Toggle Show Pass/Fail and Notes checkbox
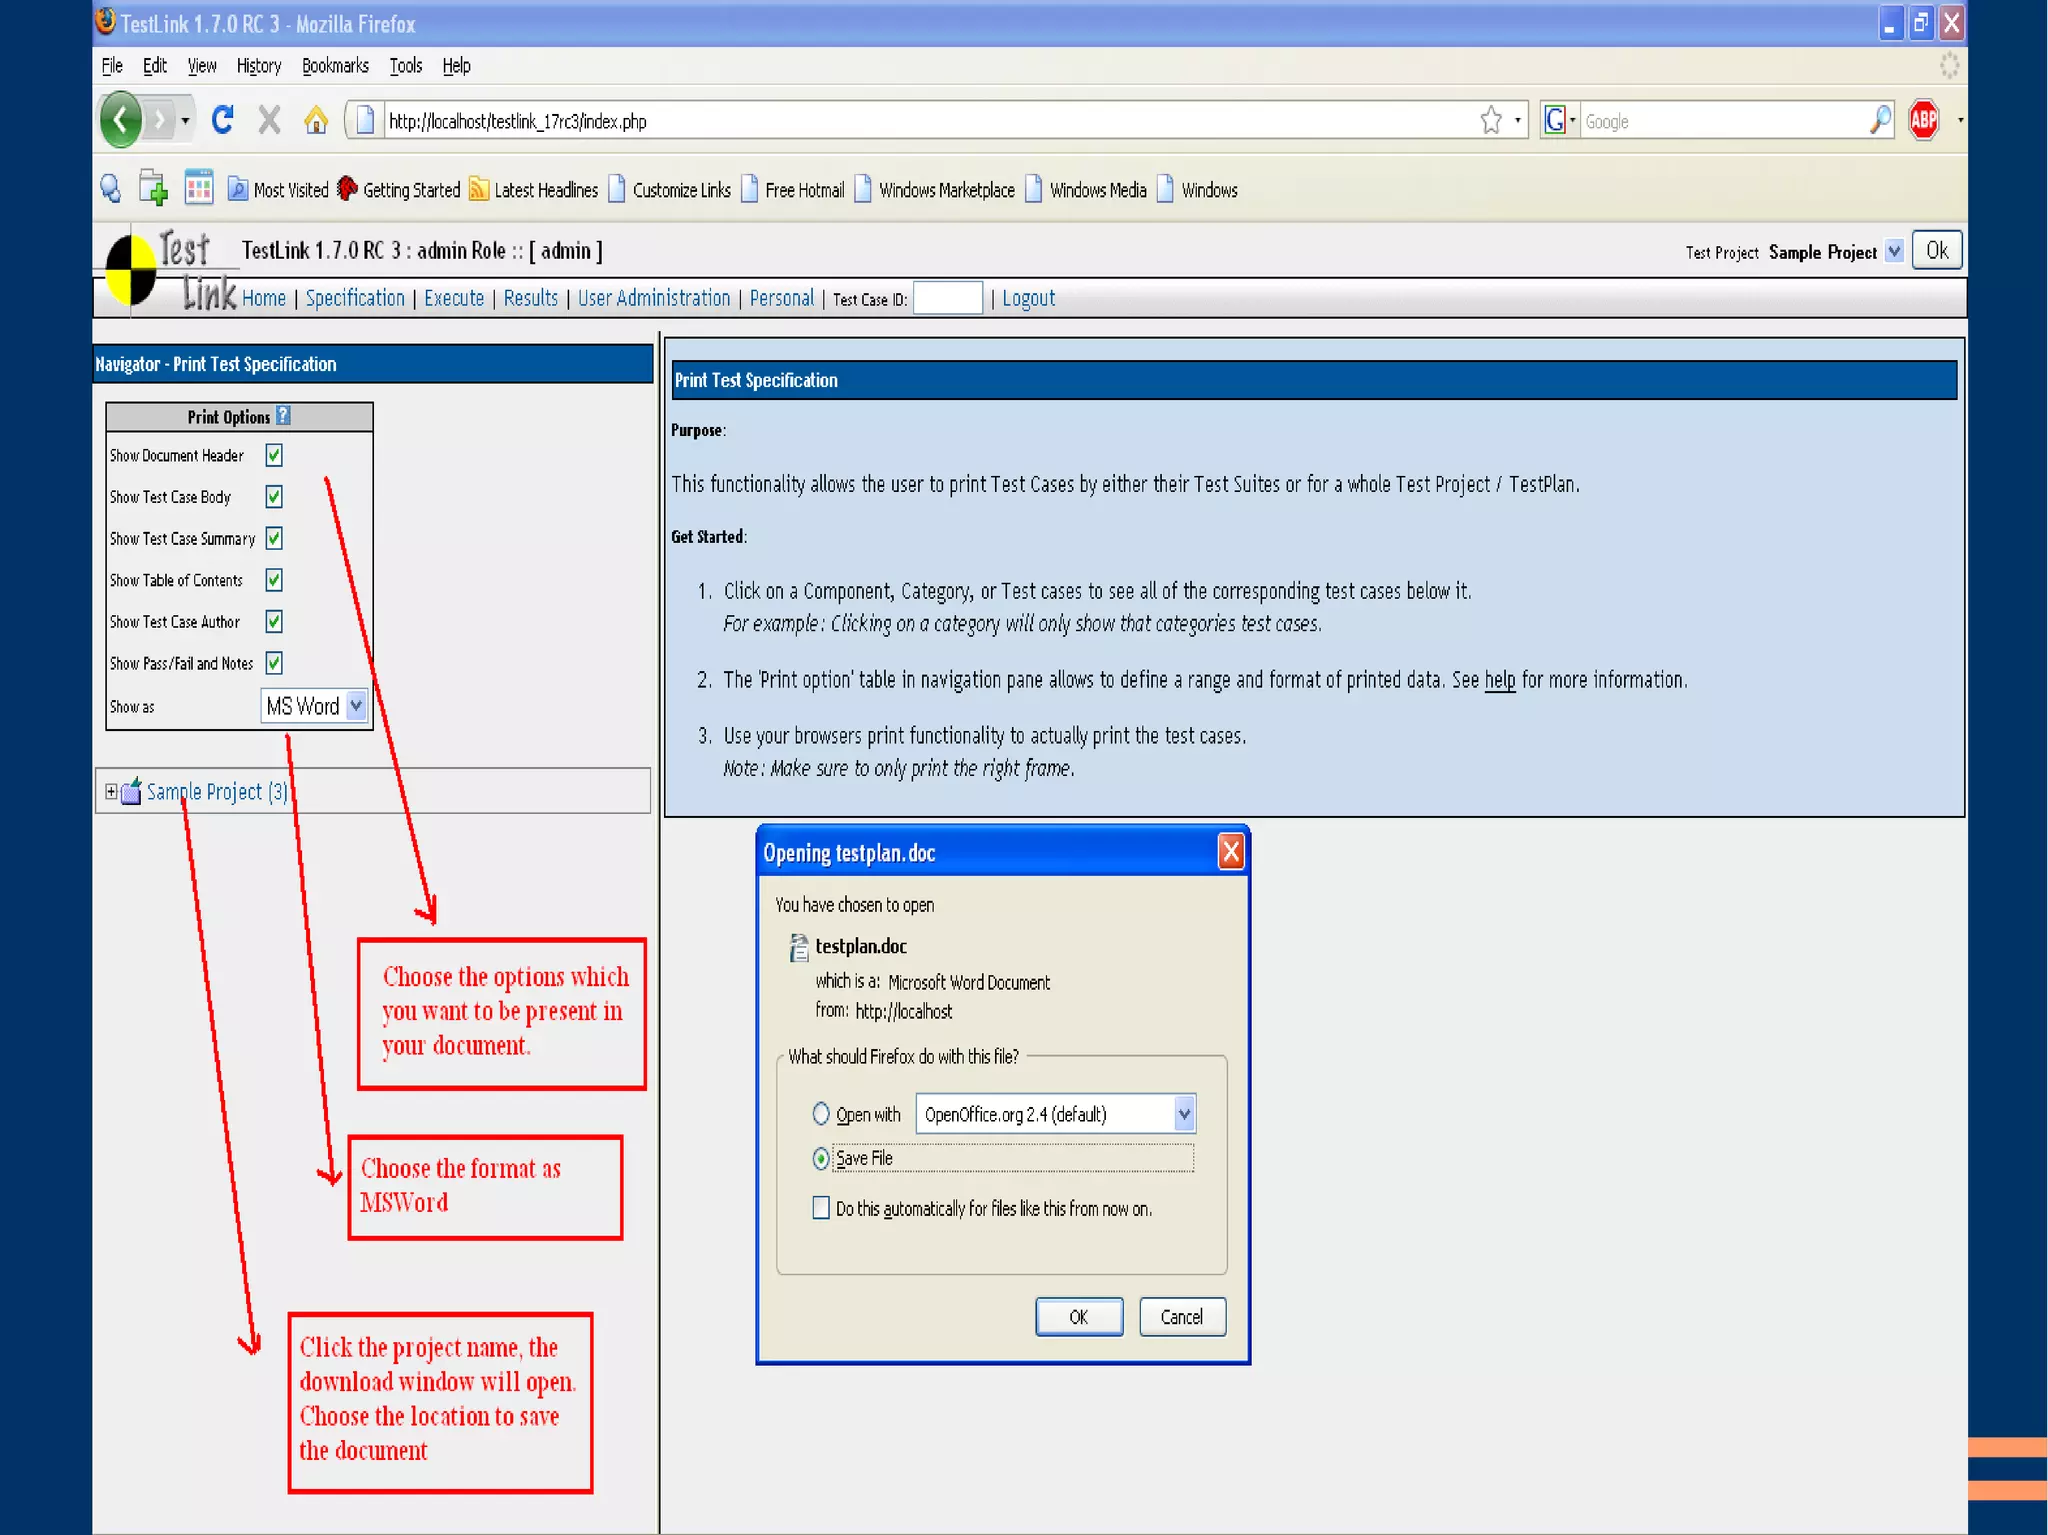This screenshot has height=1535, width=2048. 274,663
